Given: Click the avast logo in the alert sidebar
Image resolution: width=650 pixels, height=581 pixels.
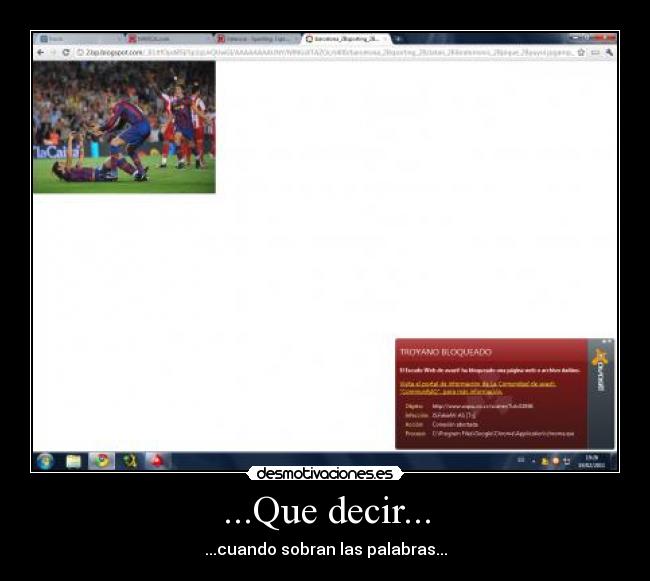Looking at the screenshot, I should (x=600, y=370).
